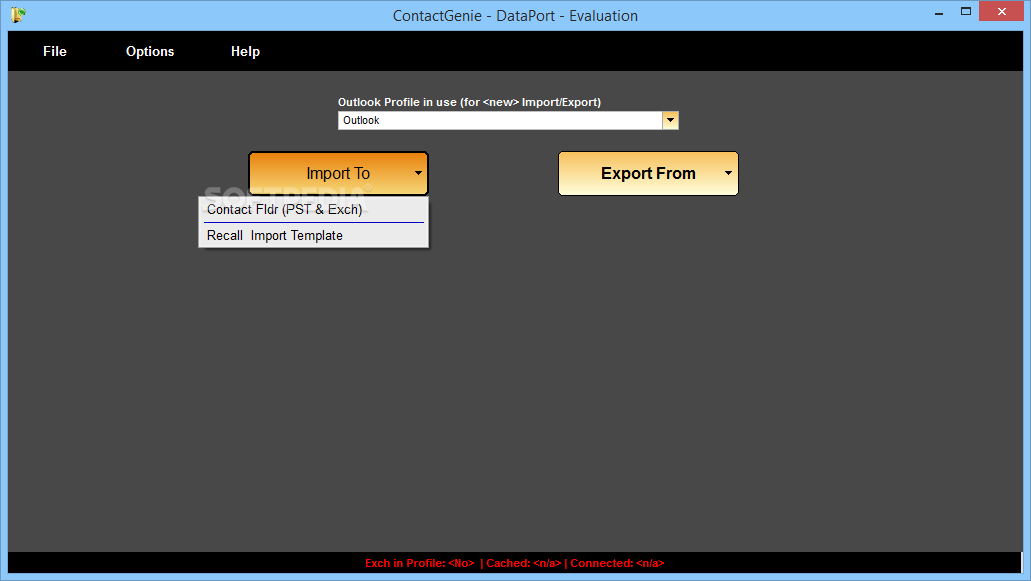Viewport: 1031px width, 581px height.
Task: Click the 'Outlook Profile in use' label
Action: (469, 102)
